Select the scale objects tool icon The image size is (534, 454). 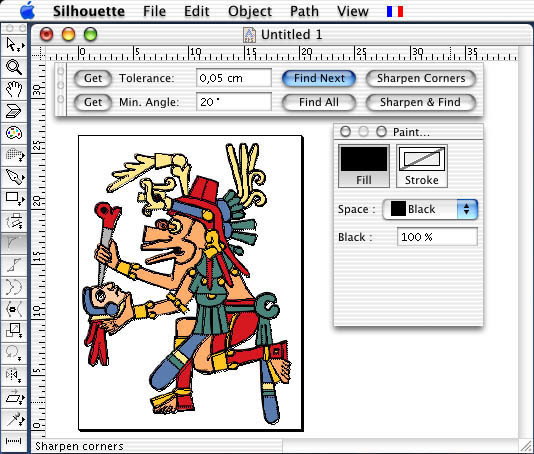(x=14, y=330)
